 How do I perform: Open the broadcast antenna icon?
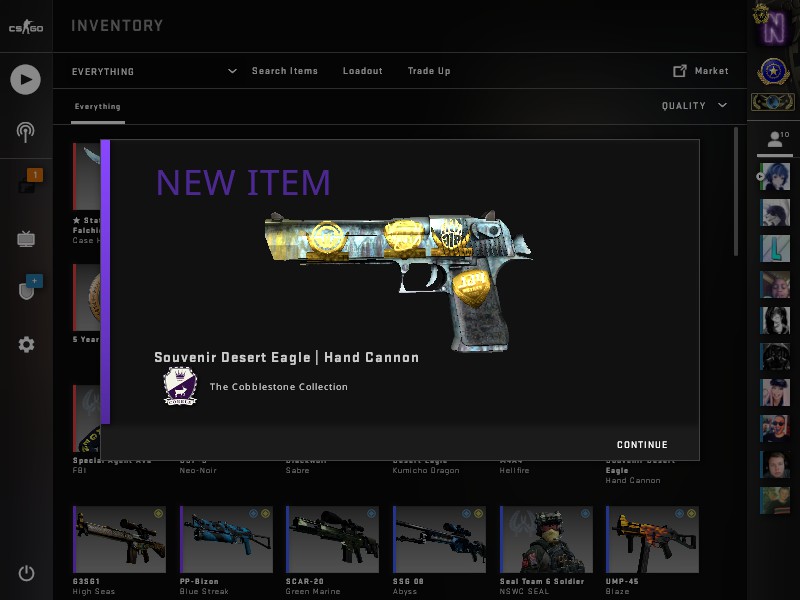point(26,133)
